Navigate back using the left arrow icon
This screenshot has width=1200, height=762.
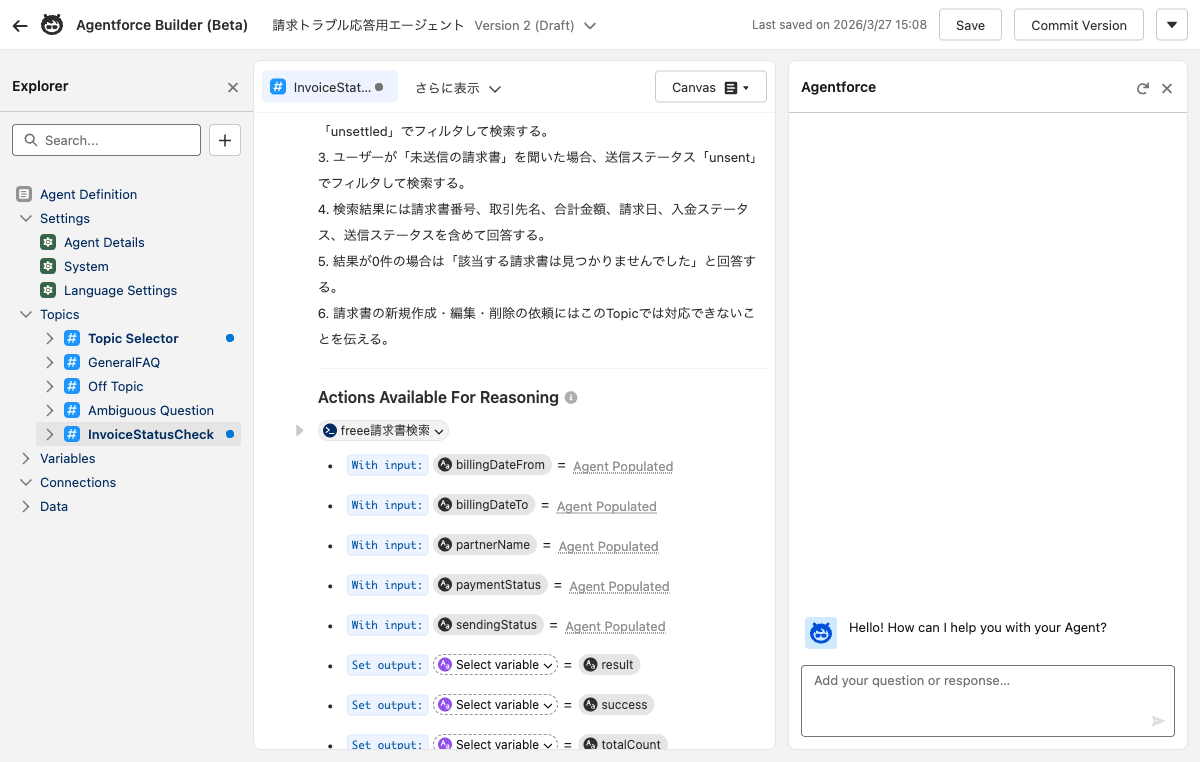point(20,25)
